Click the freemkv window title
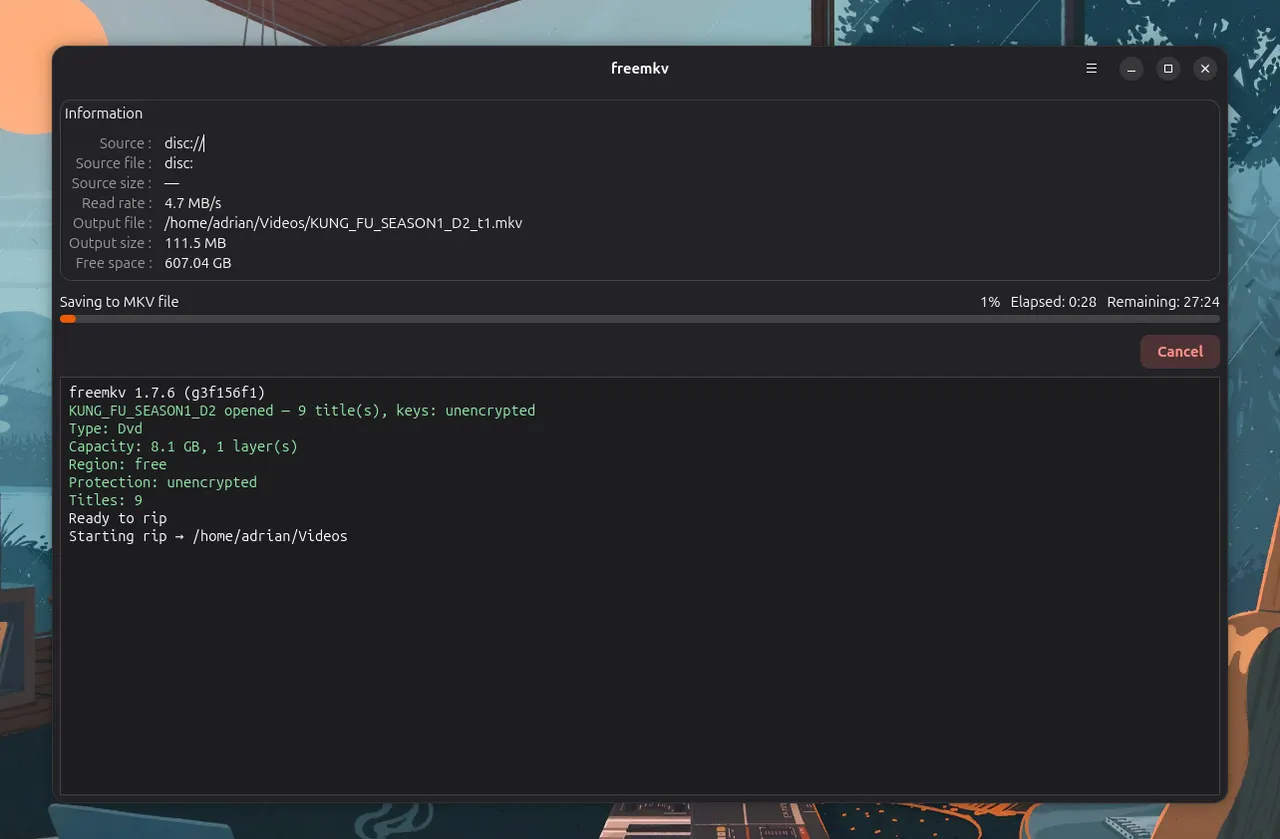This screenshot has height=839, width=1280. tap(640, 69)
